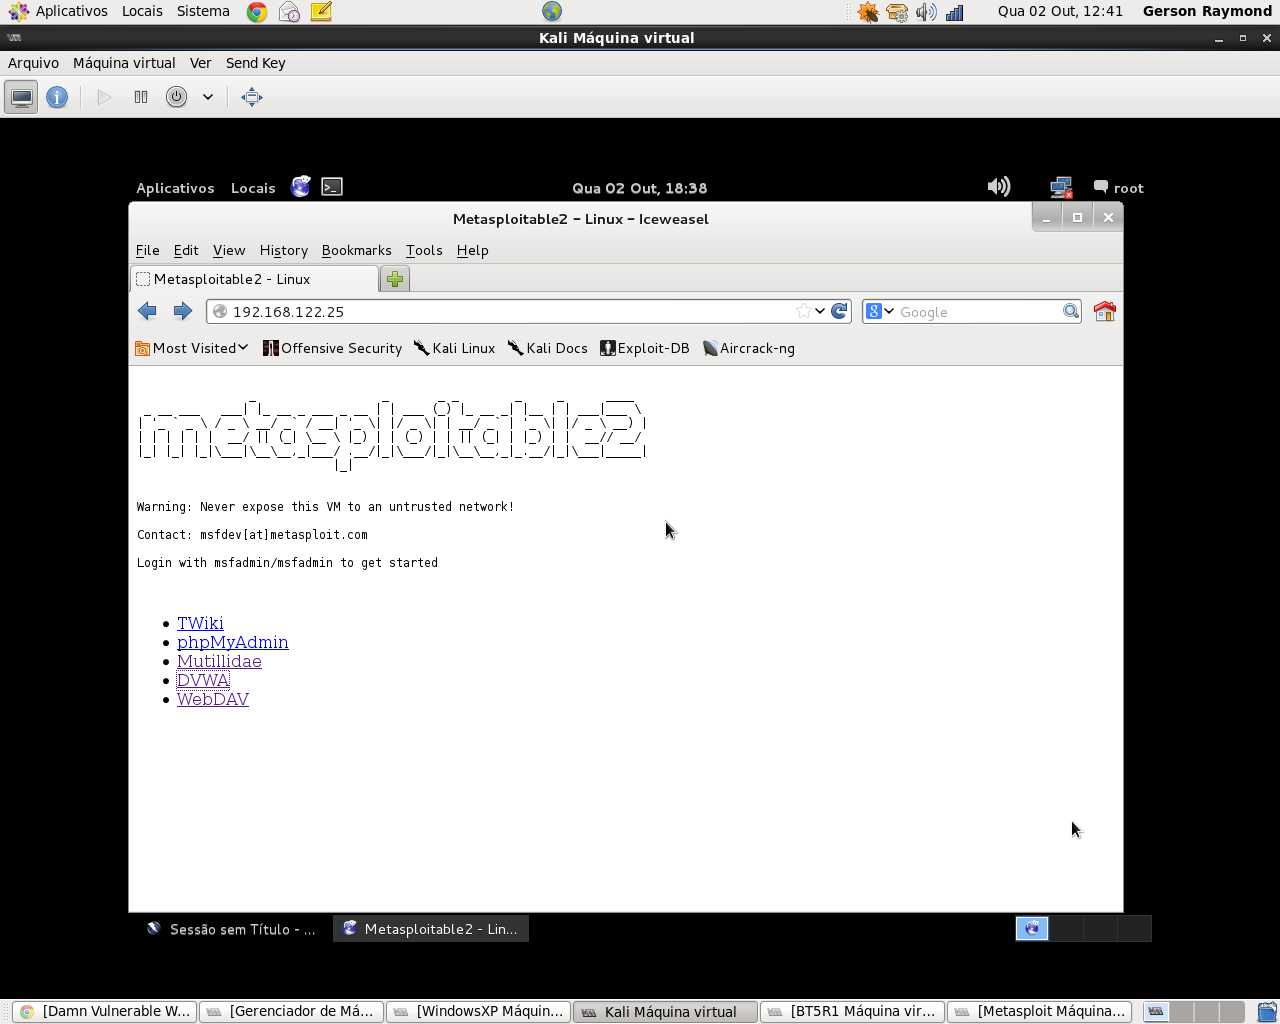This screenshot has width=1280, height=1024.
Task: Open the Offensive Security bookmark
Action: tap(332, 348)
